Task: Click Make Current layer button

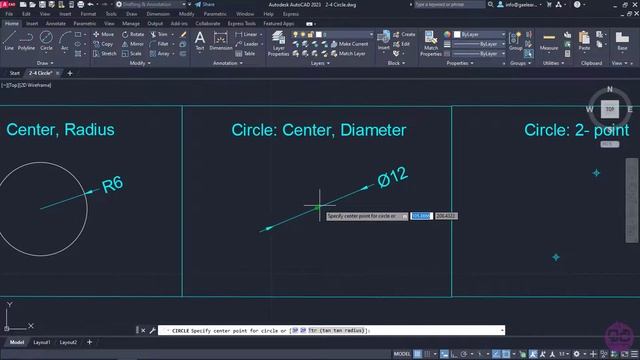Action: (349, 44)
